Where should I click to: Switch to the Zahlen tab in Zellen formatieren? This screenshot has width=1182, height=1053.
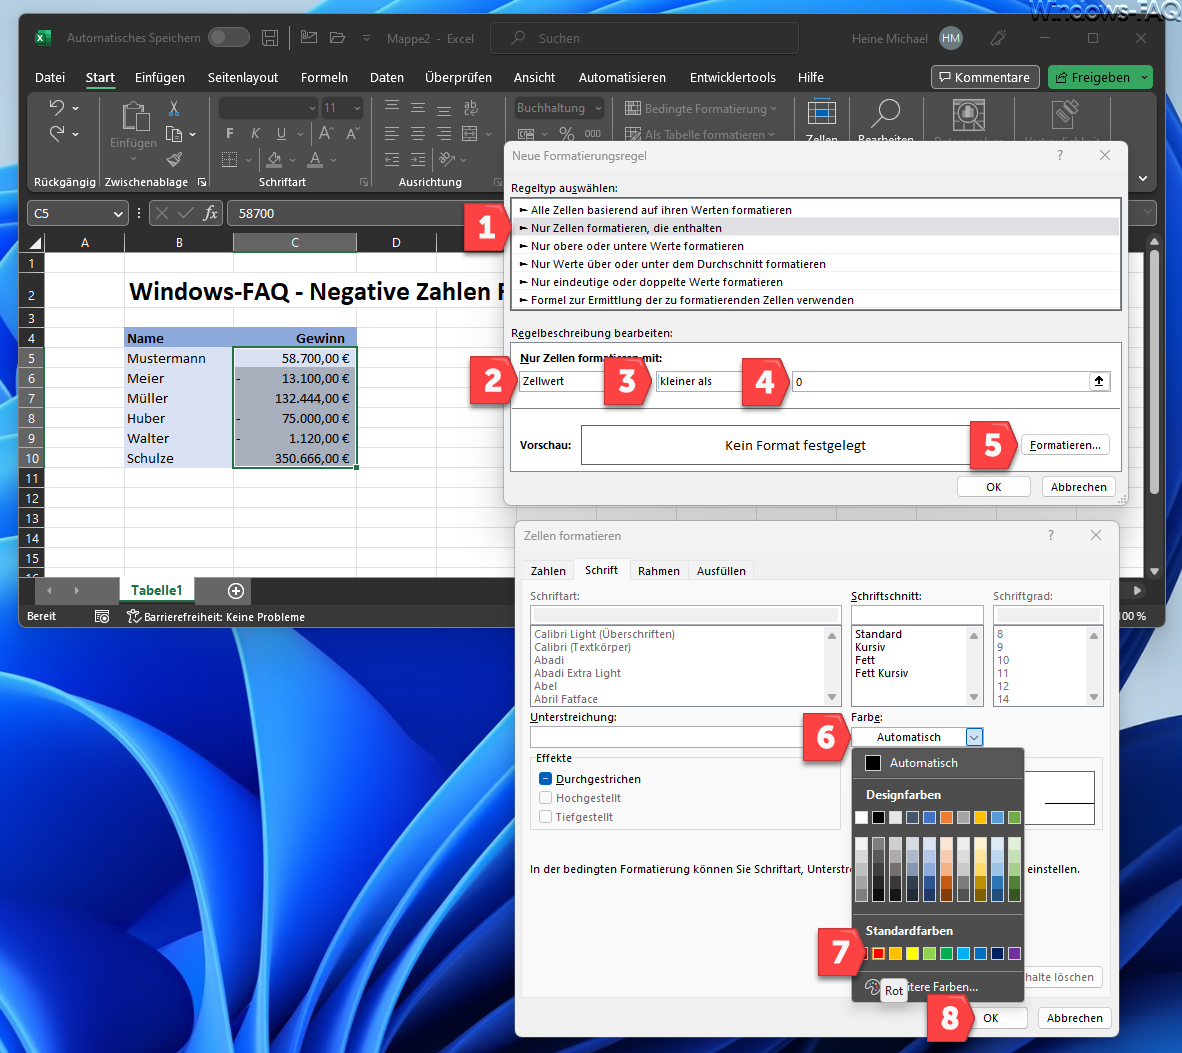pos(548,571)
